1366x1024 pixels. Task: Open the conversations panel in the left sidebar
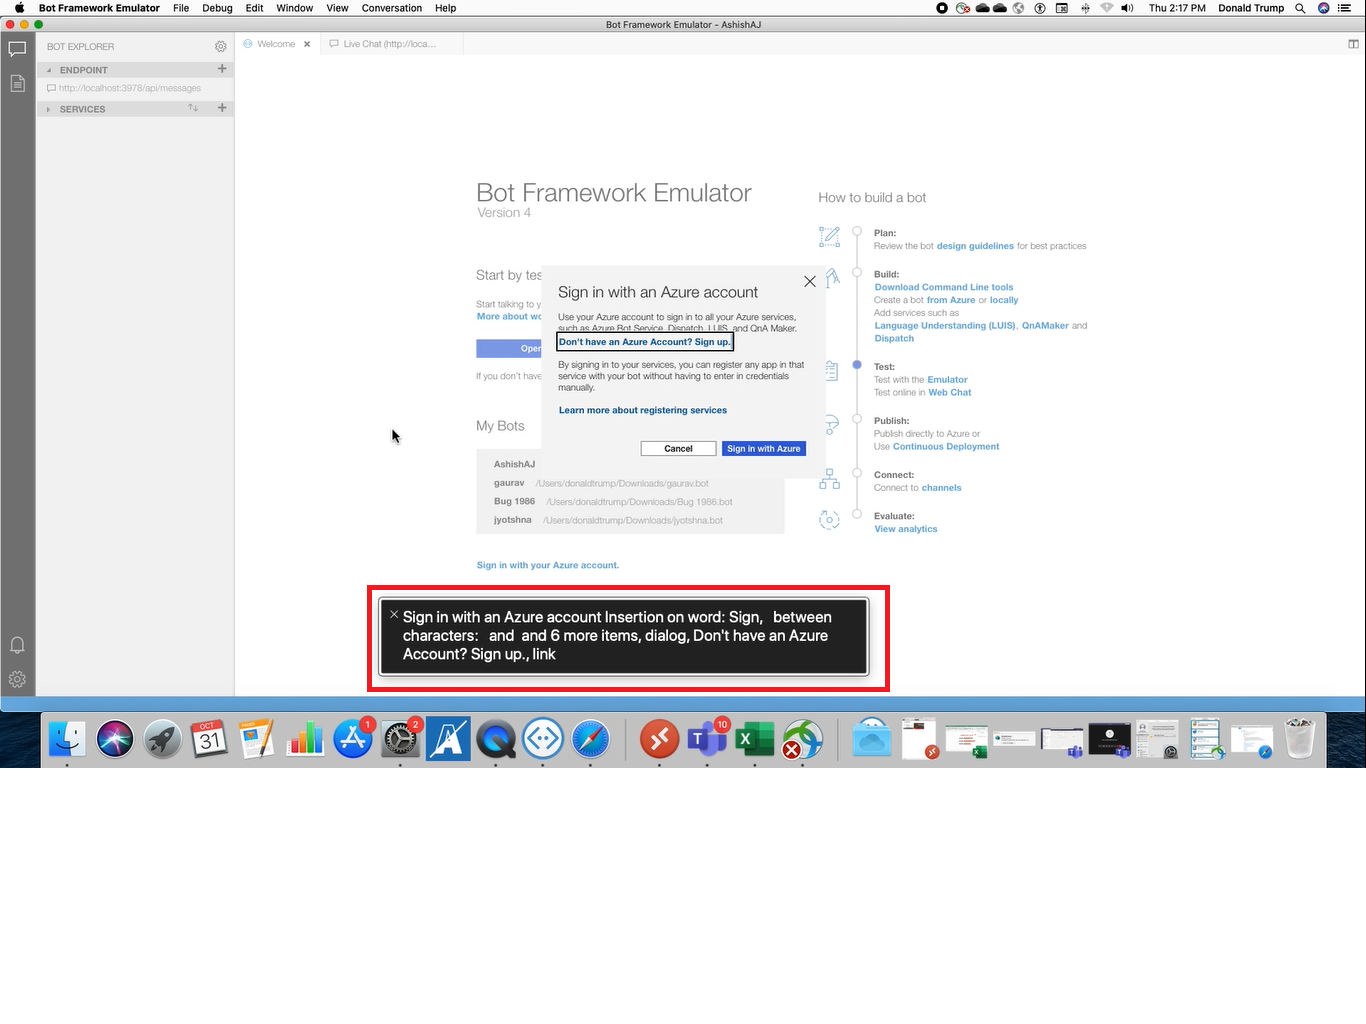(17, 48)
